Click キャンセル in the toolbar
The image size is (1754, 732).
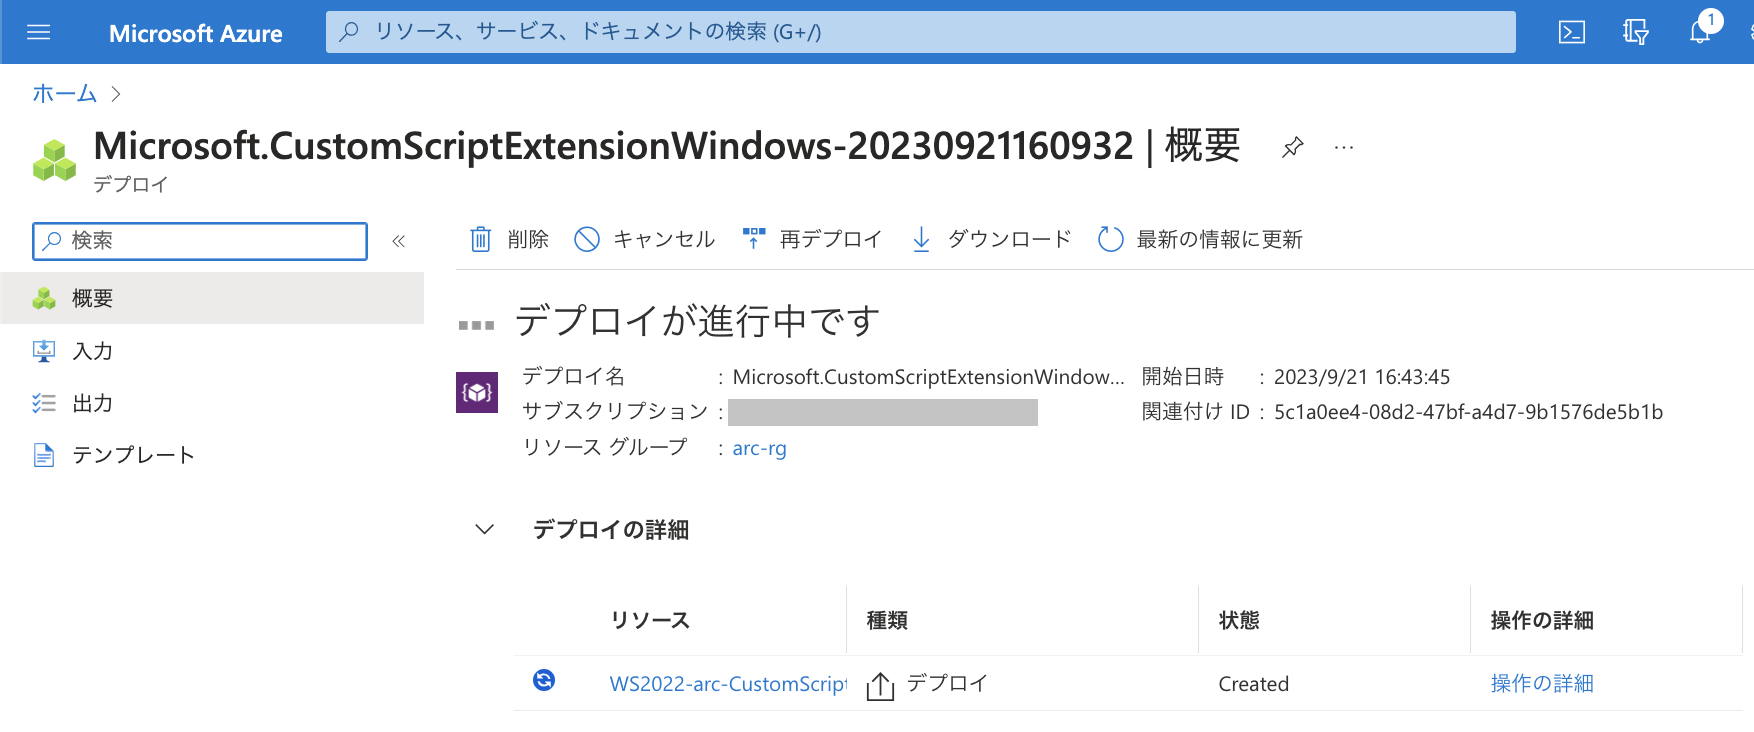(645, 239)
